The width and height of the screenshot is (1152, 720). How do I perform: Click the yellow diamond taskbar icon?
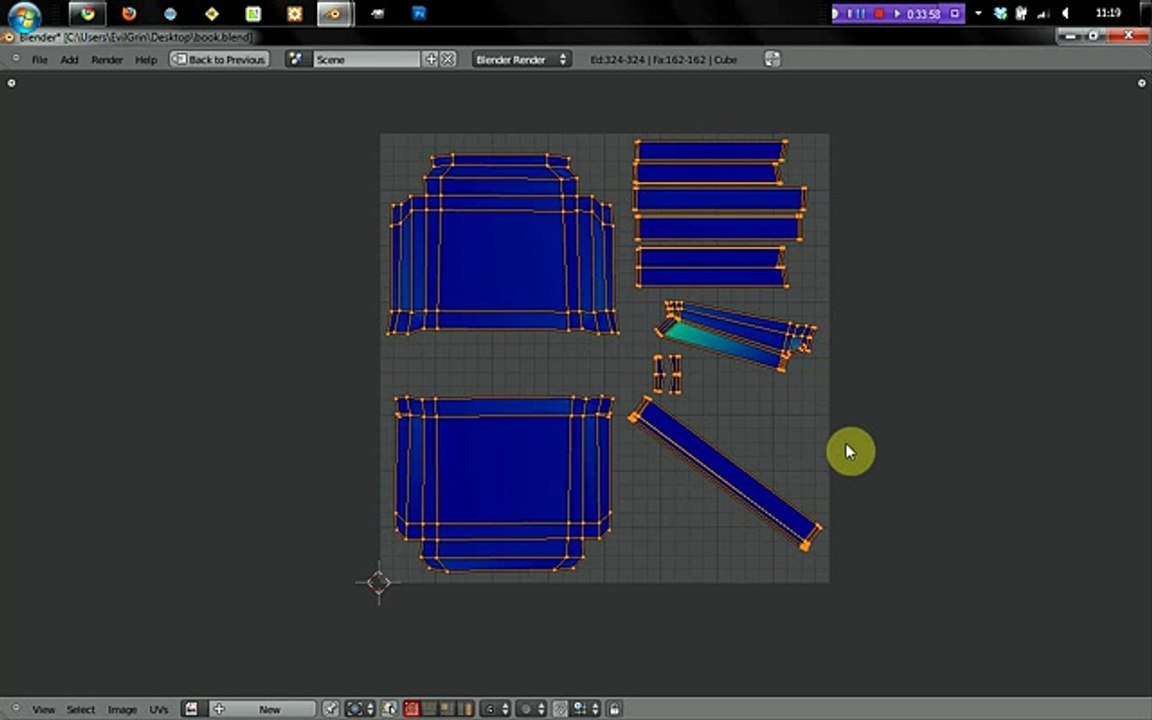pyautogui.click(x=212, y=13)
